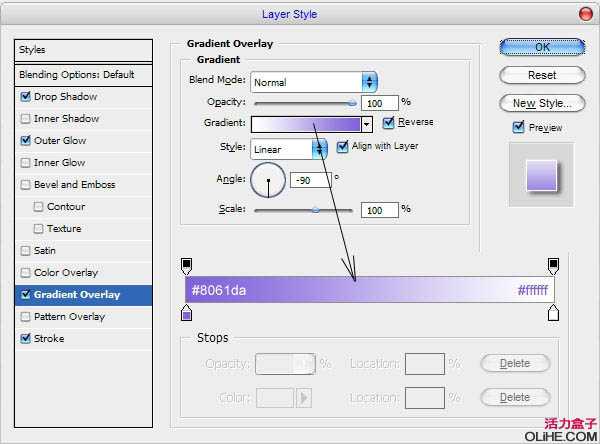The width and height of the screenshot is (600, 444).
Task: Select the purple color stop marker
Action: point(186,314)
